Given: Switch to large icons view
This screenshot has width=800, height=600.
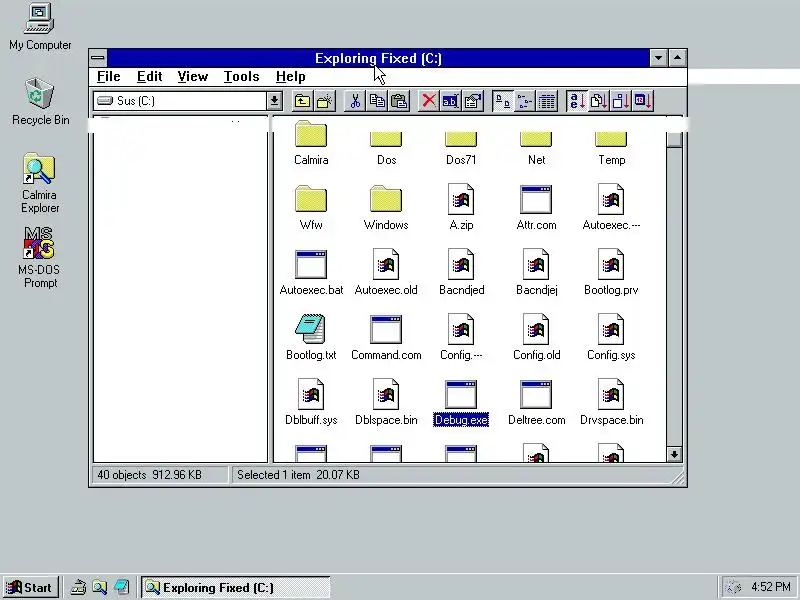Looking at the screenshot, I should click(x=503, y=101).
